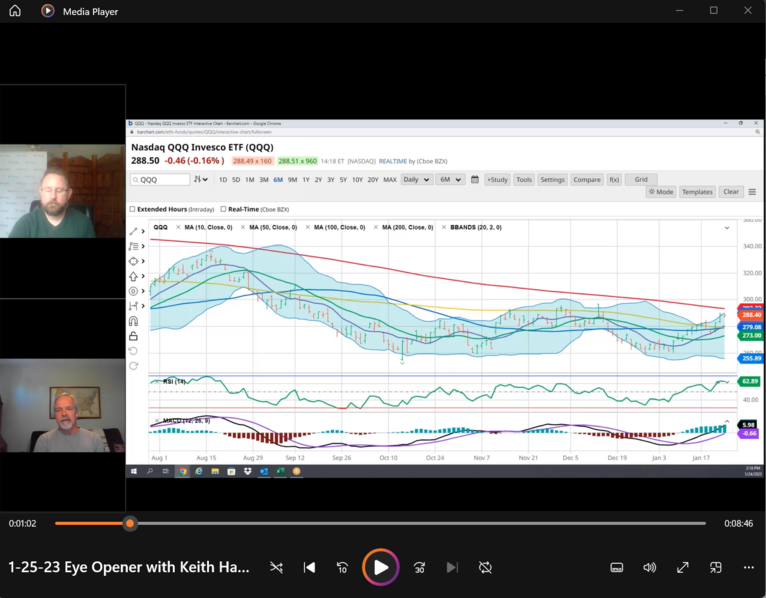Click the Tools button
Screen dimensions: 766x598
(x=524, y=179)
